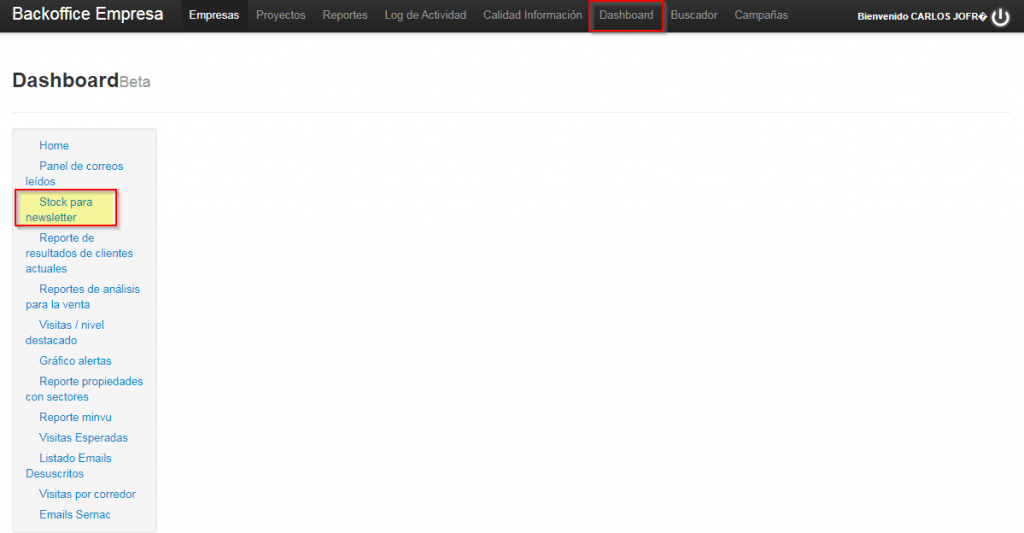Open the Home sidebar link
This screenshot has width=1024, height=533.
pyautogui.click(x=54, y=146)
